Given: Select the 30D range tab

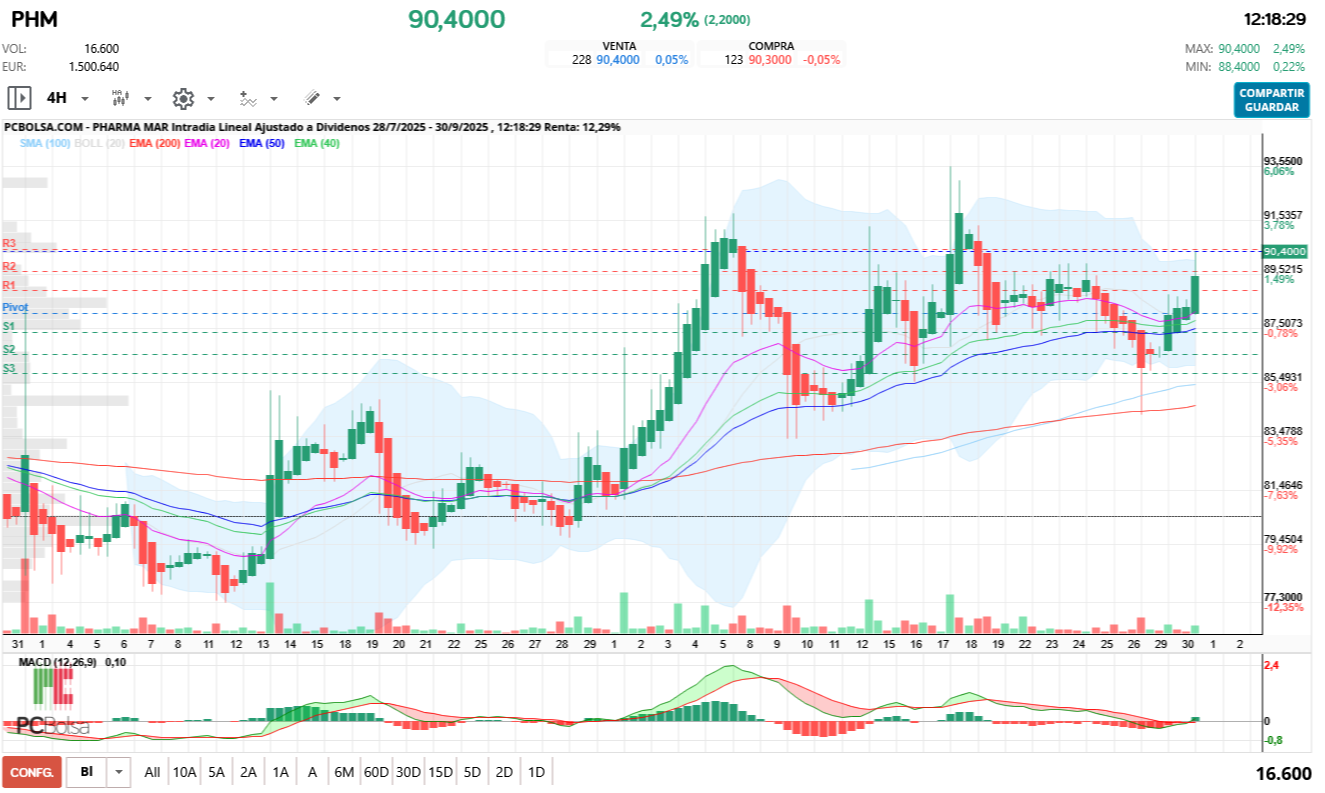Looking at the screenshot, I should coord(408,772).
